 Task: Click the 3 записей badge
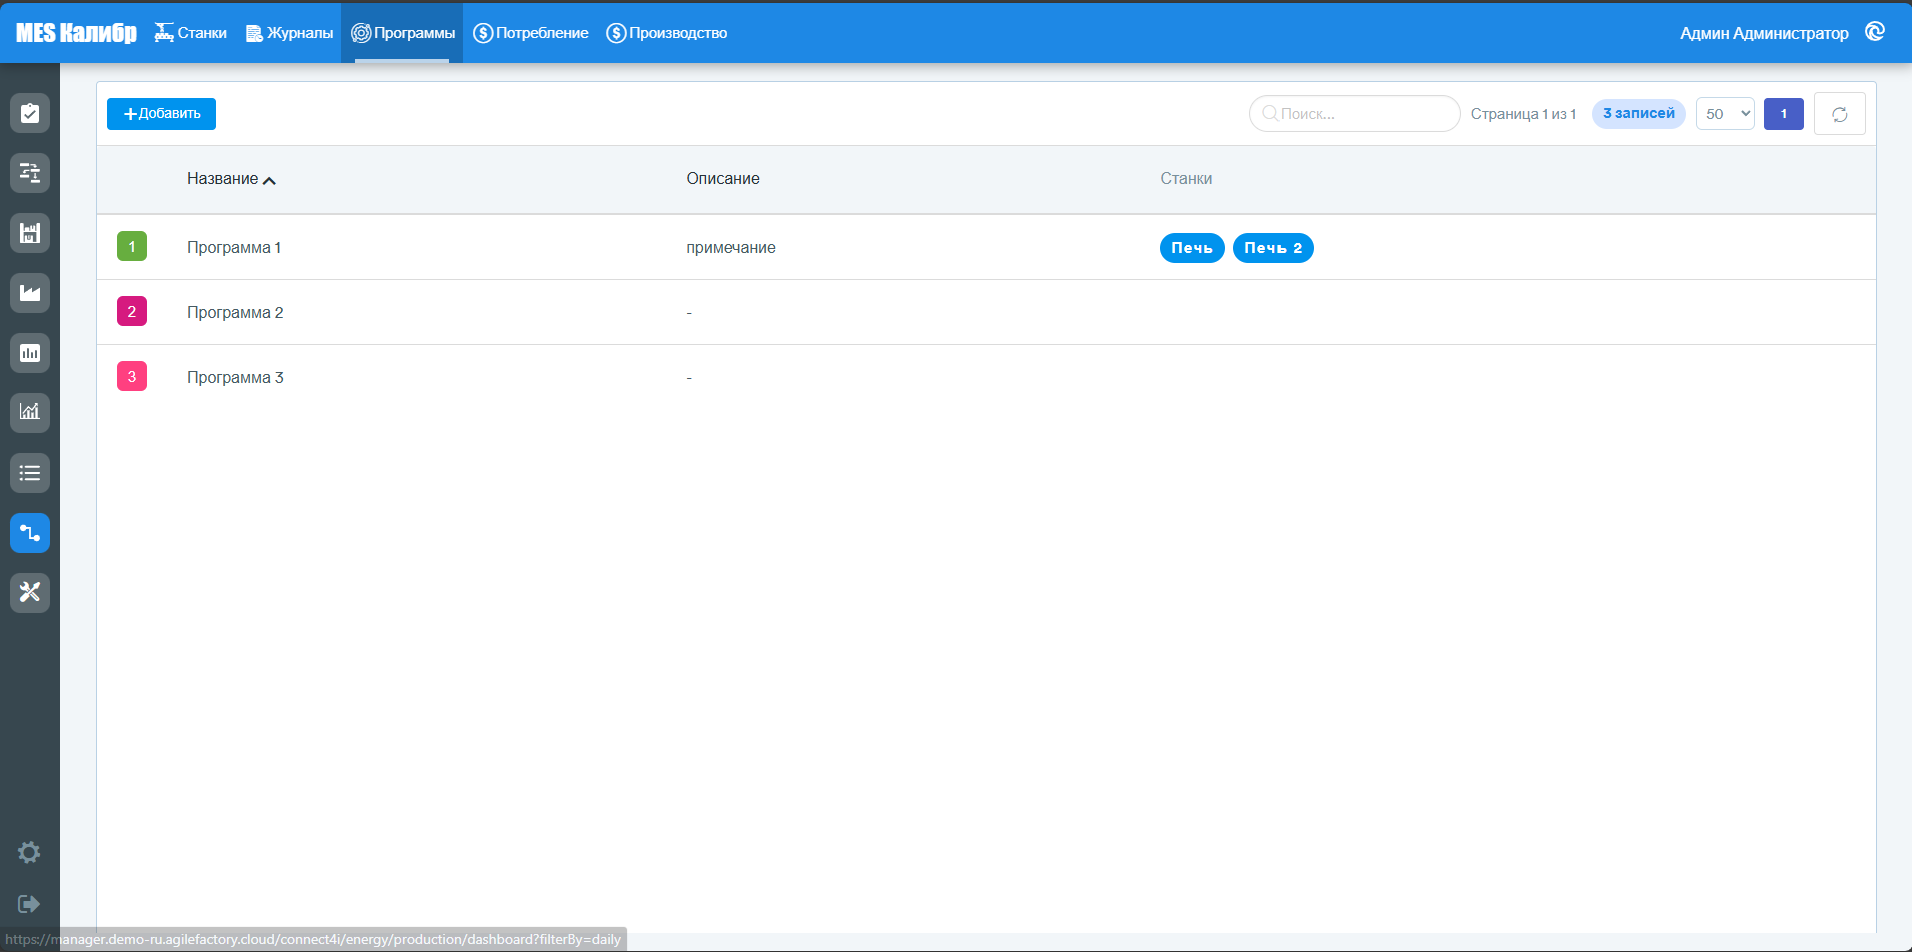point(1639,114)
